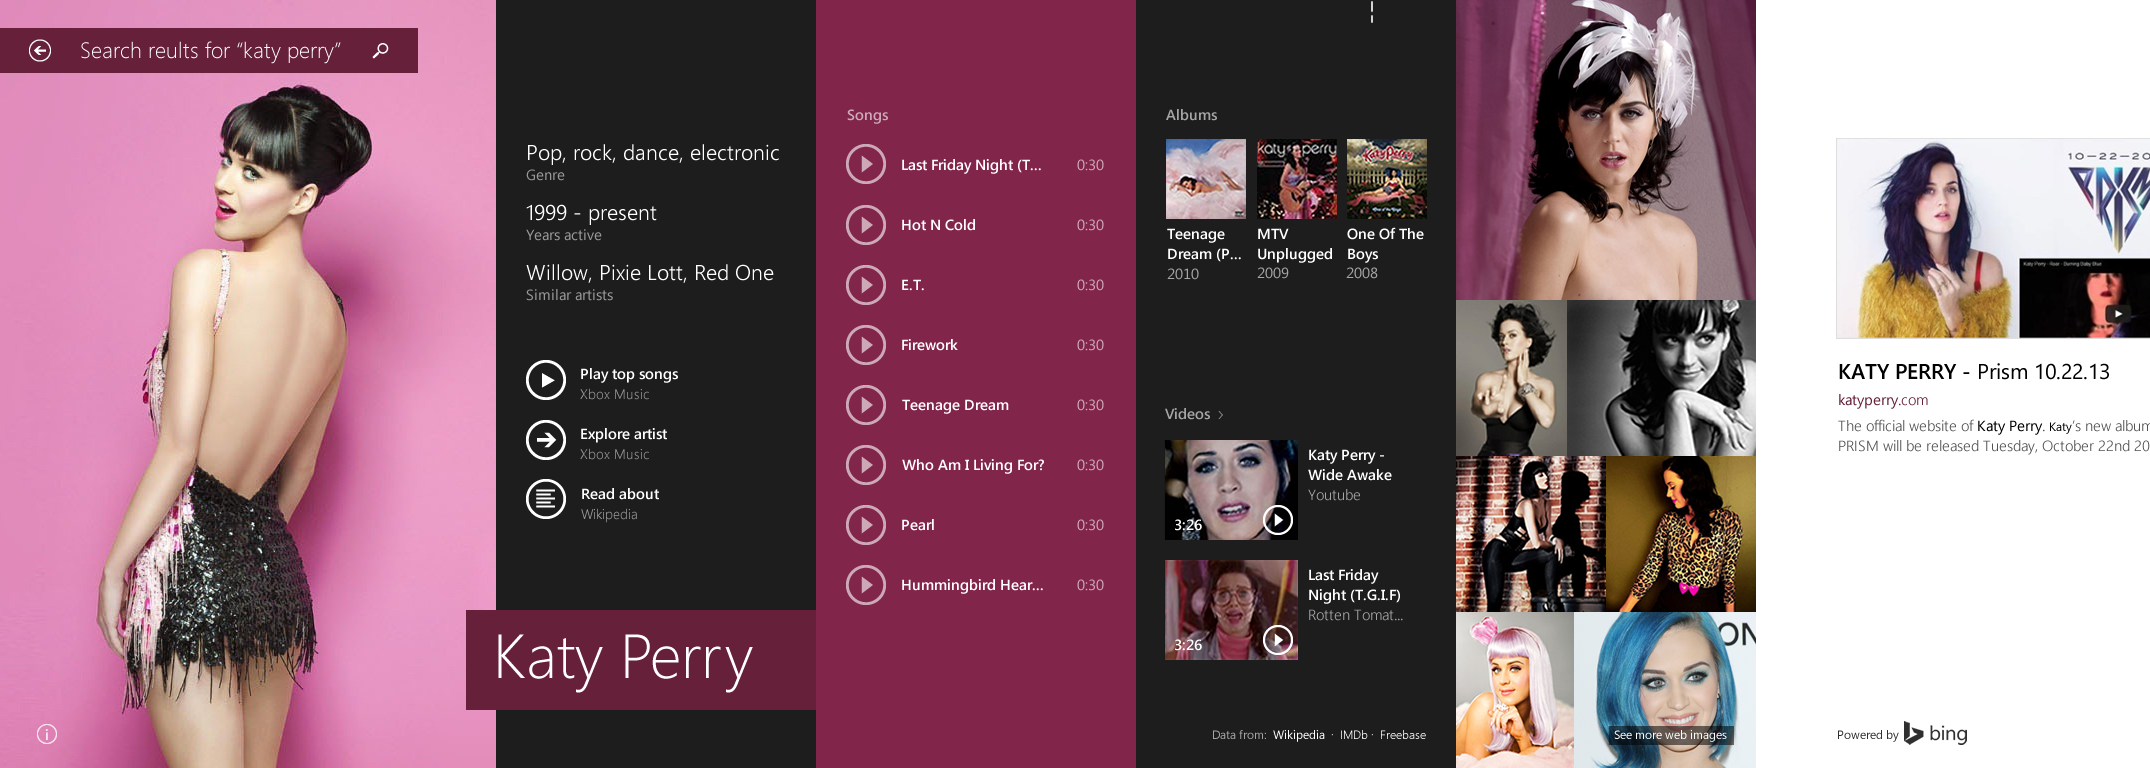Open black-and-white close-up portrait photo

point(1661,378)
